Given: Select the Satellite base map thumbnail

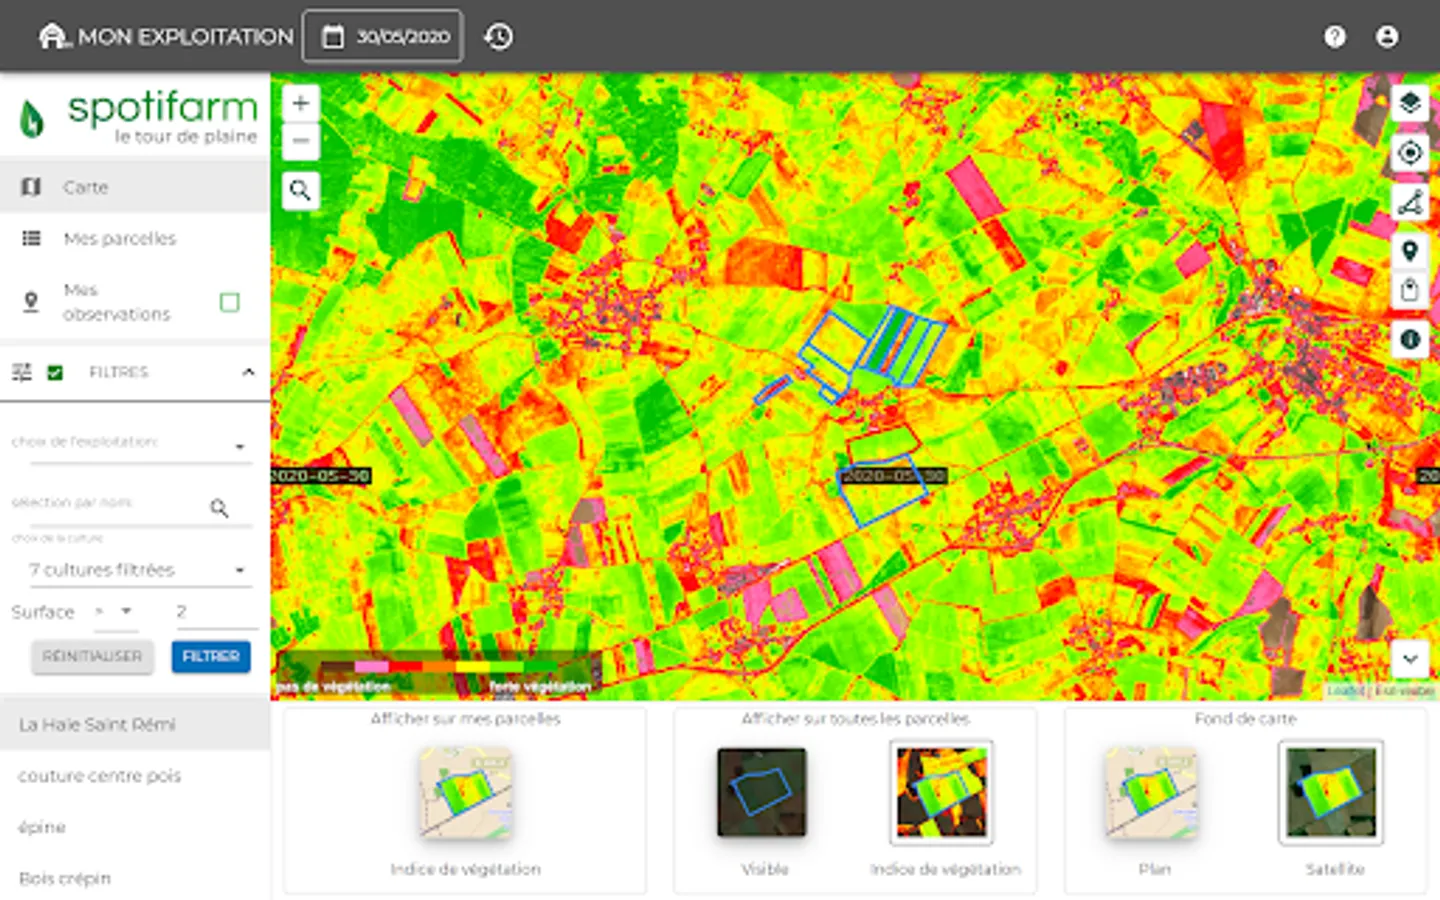Looking at the screenshot, I should point(1331,793).
